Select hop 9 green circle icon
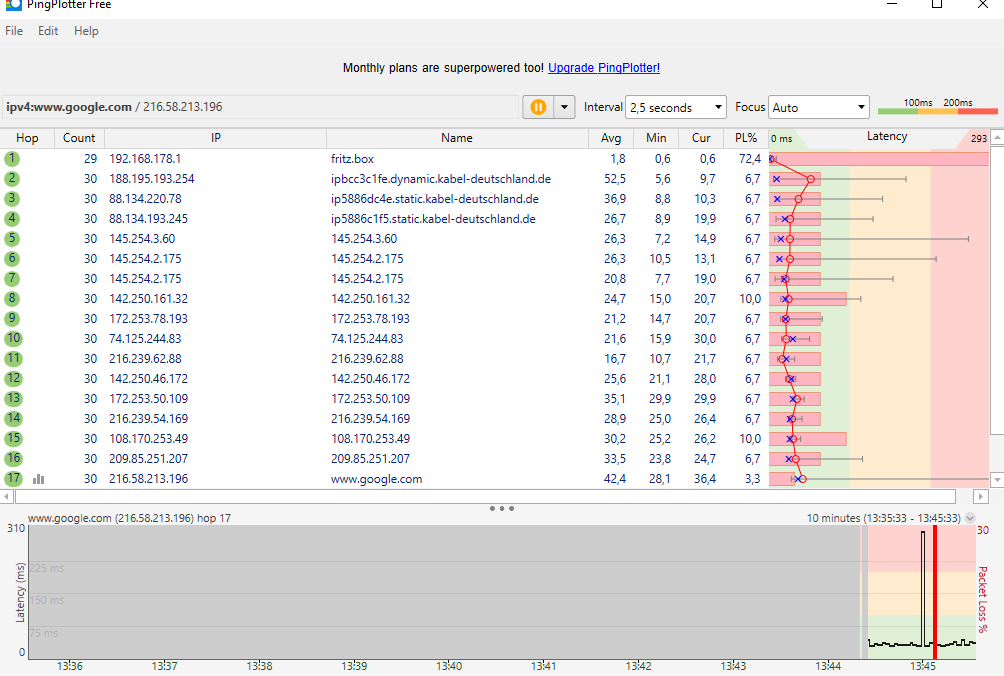The image size is (1004, 676). click(x=12, y=318)
